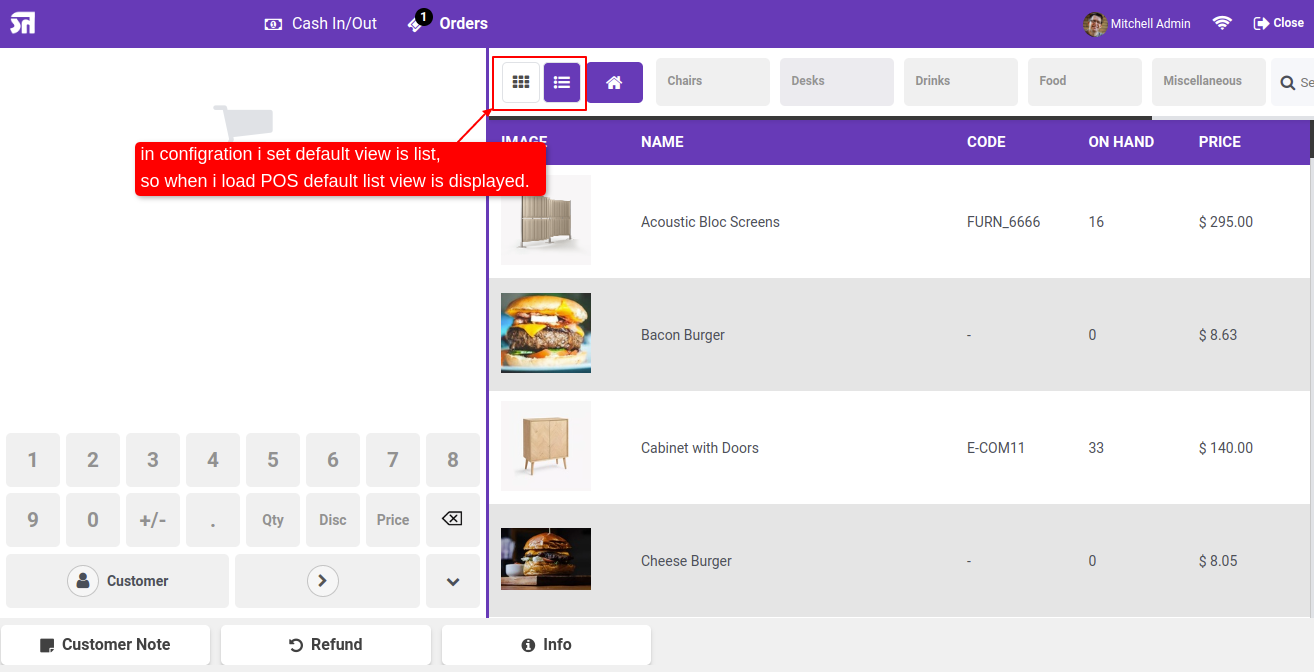1314x672 pixels.
Task: Click the POS logo in top-left corner
Action: click(22, 23)
